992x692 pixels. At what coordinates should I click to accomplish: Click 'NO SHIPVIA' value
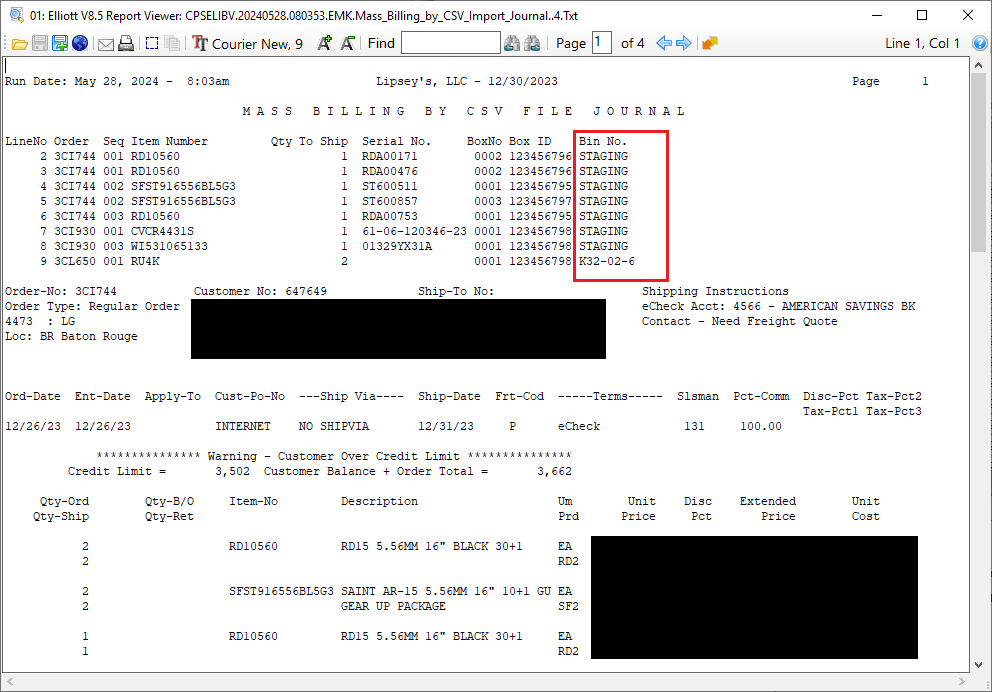pos(334,426)
